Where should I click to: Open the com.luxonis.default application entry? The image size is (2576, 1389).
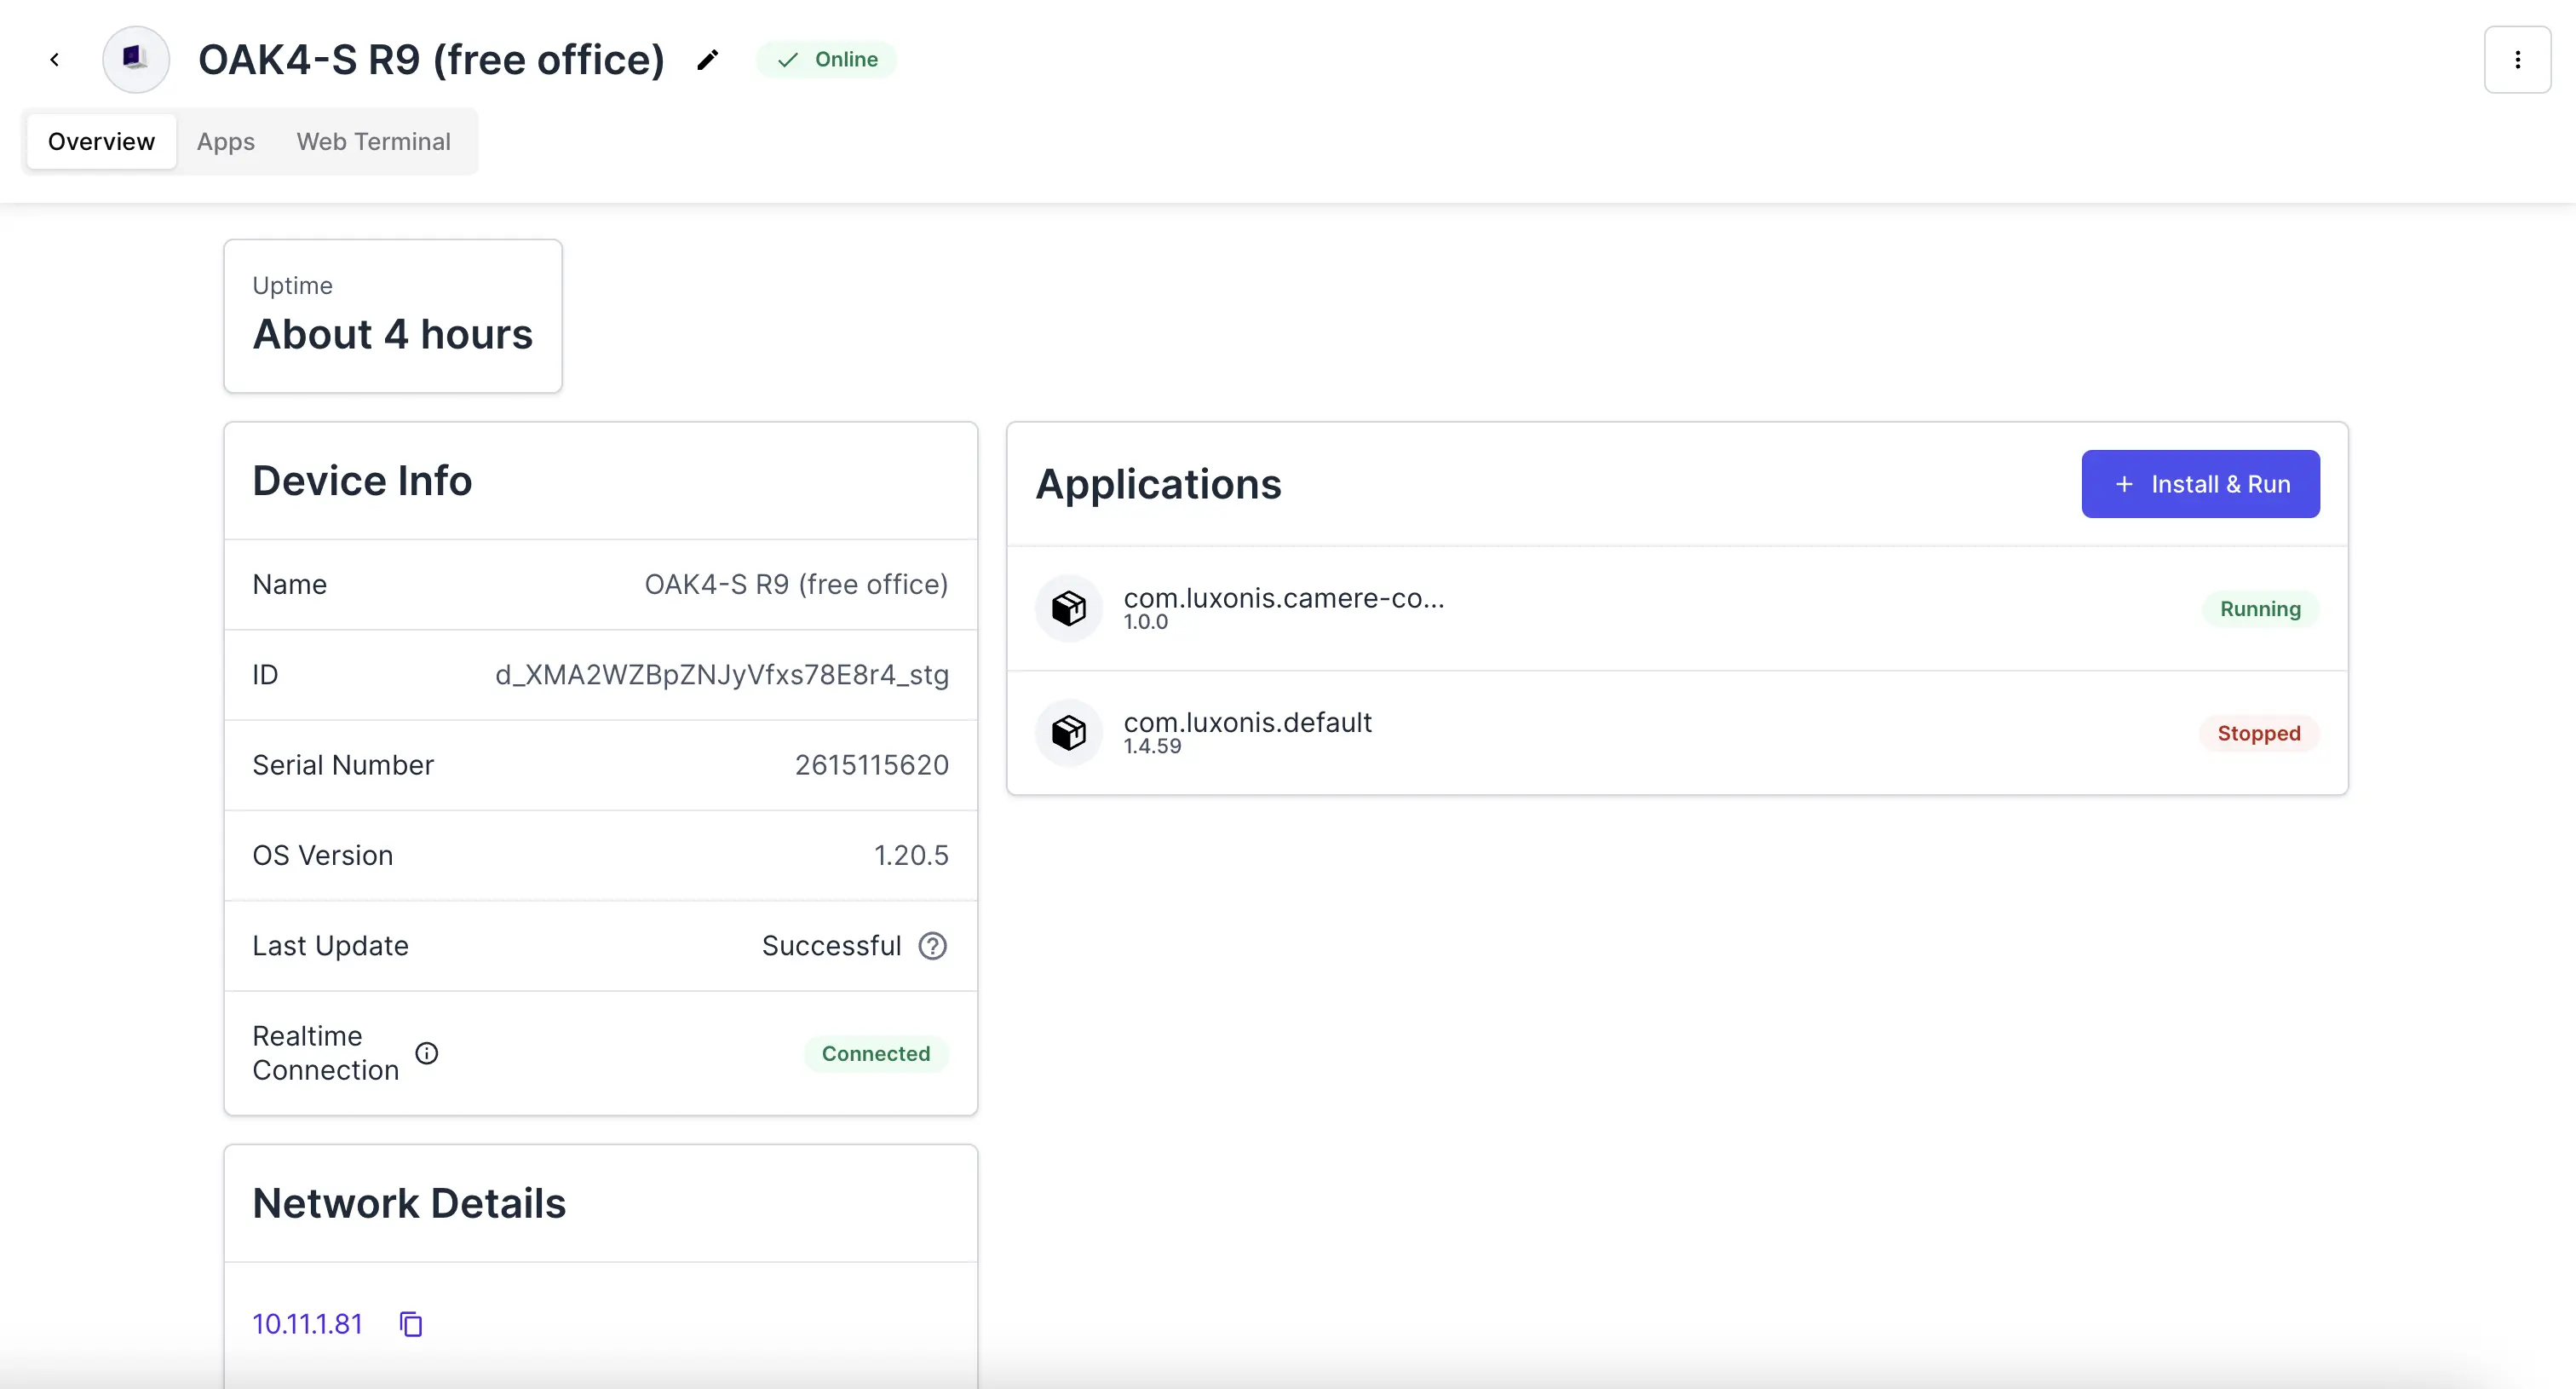pyautogui.click(x=1247, y=723)
